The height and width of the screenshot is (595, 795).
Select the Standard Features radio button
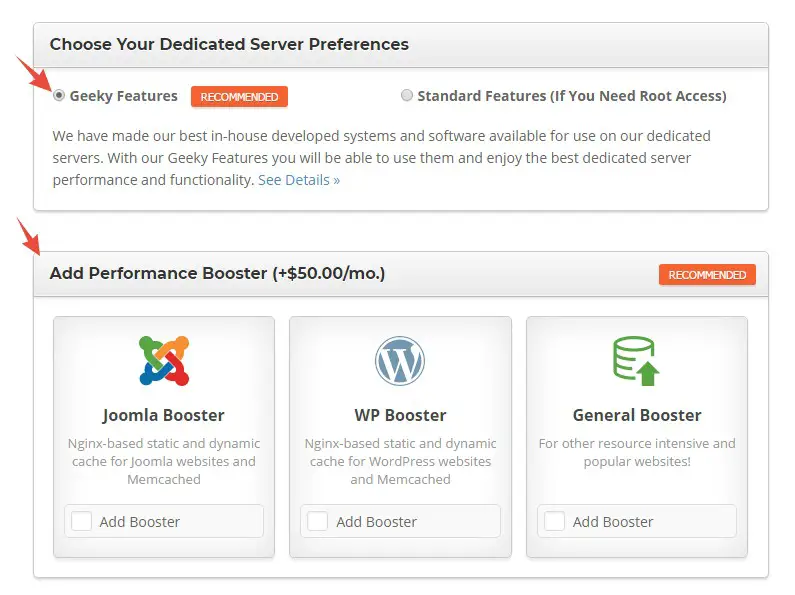tap(407, 95)
